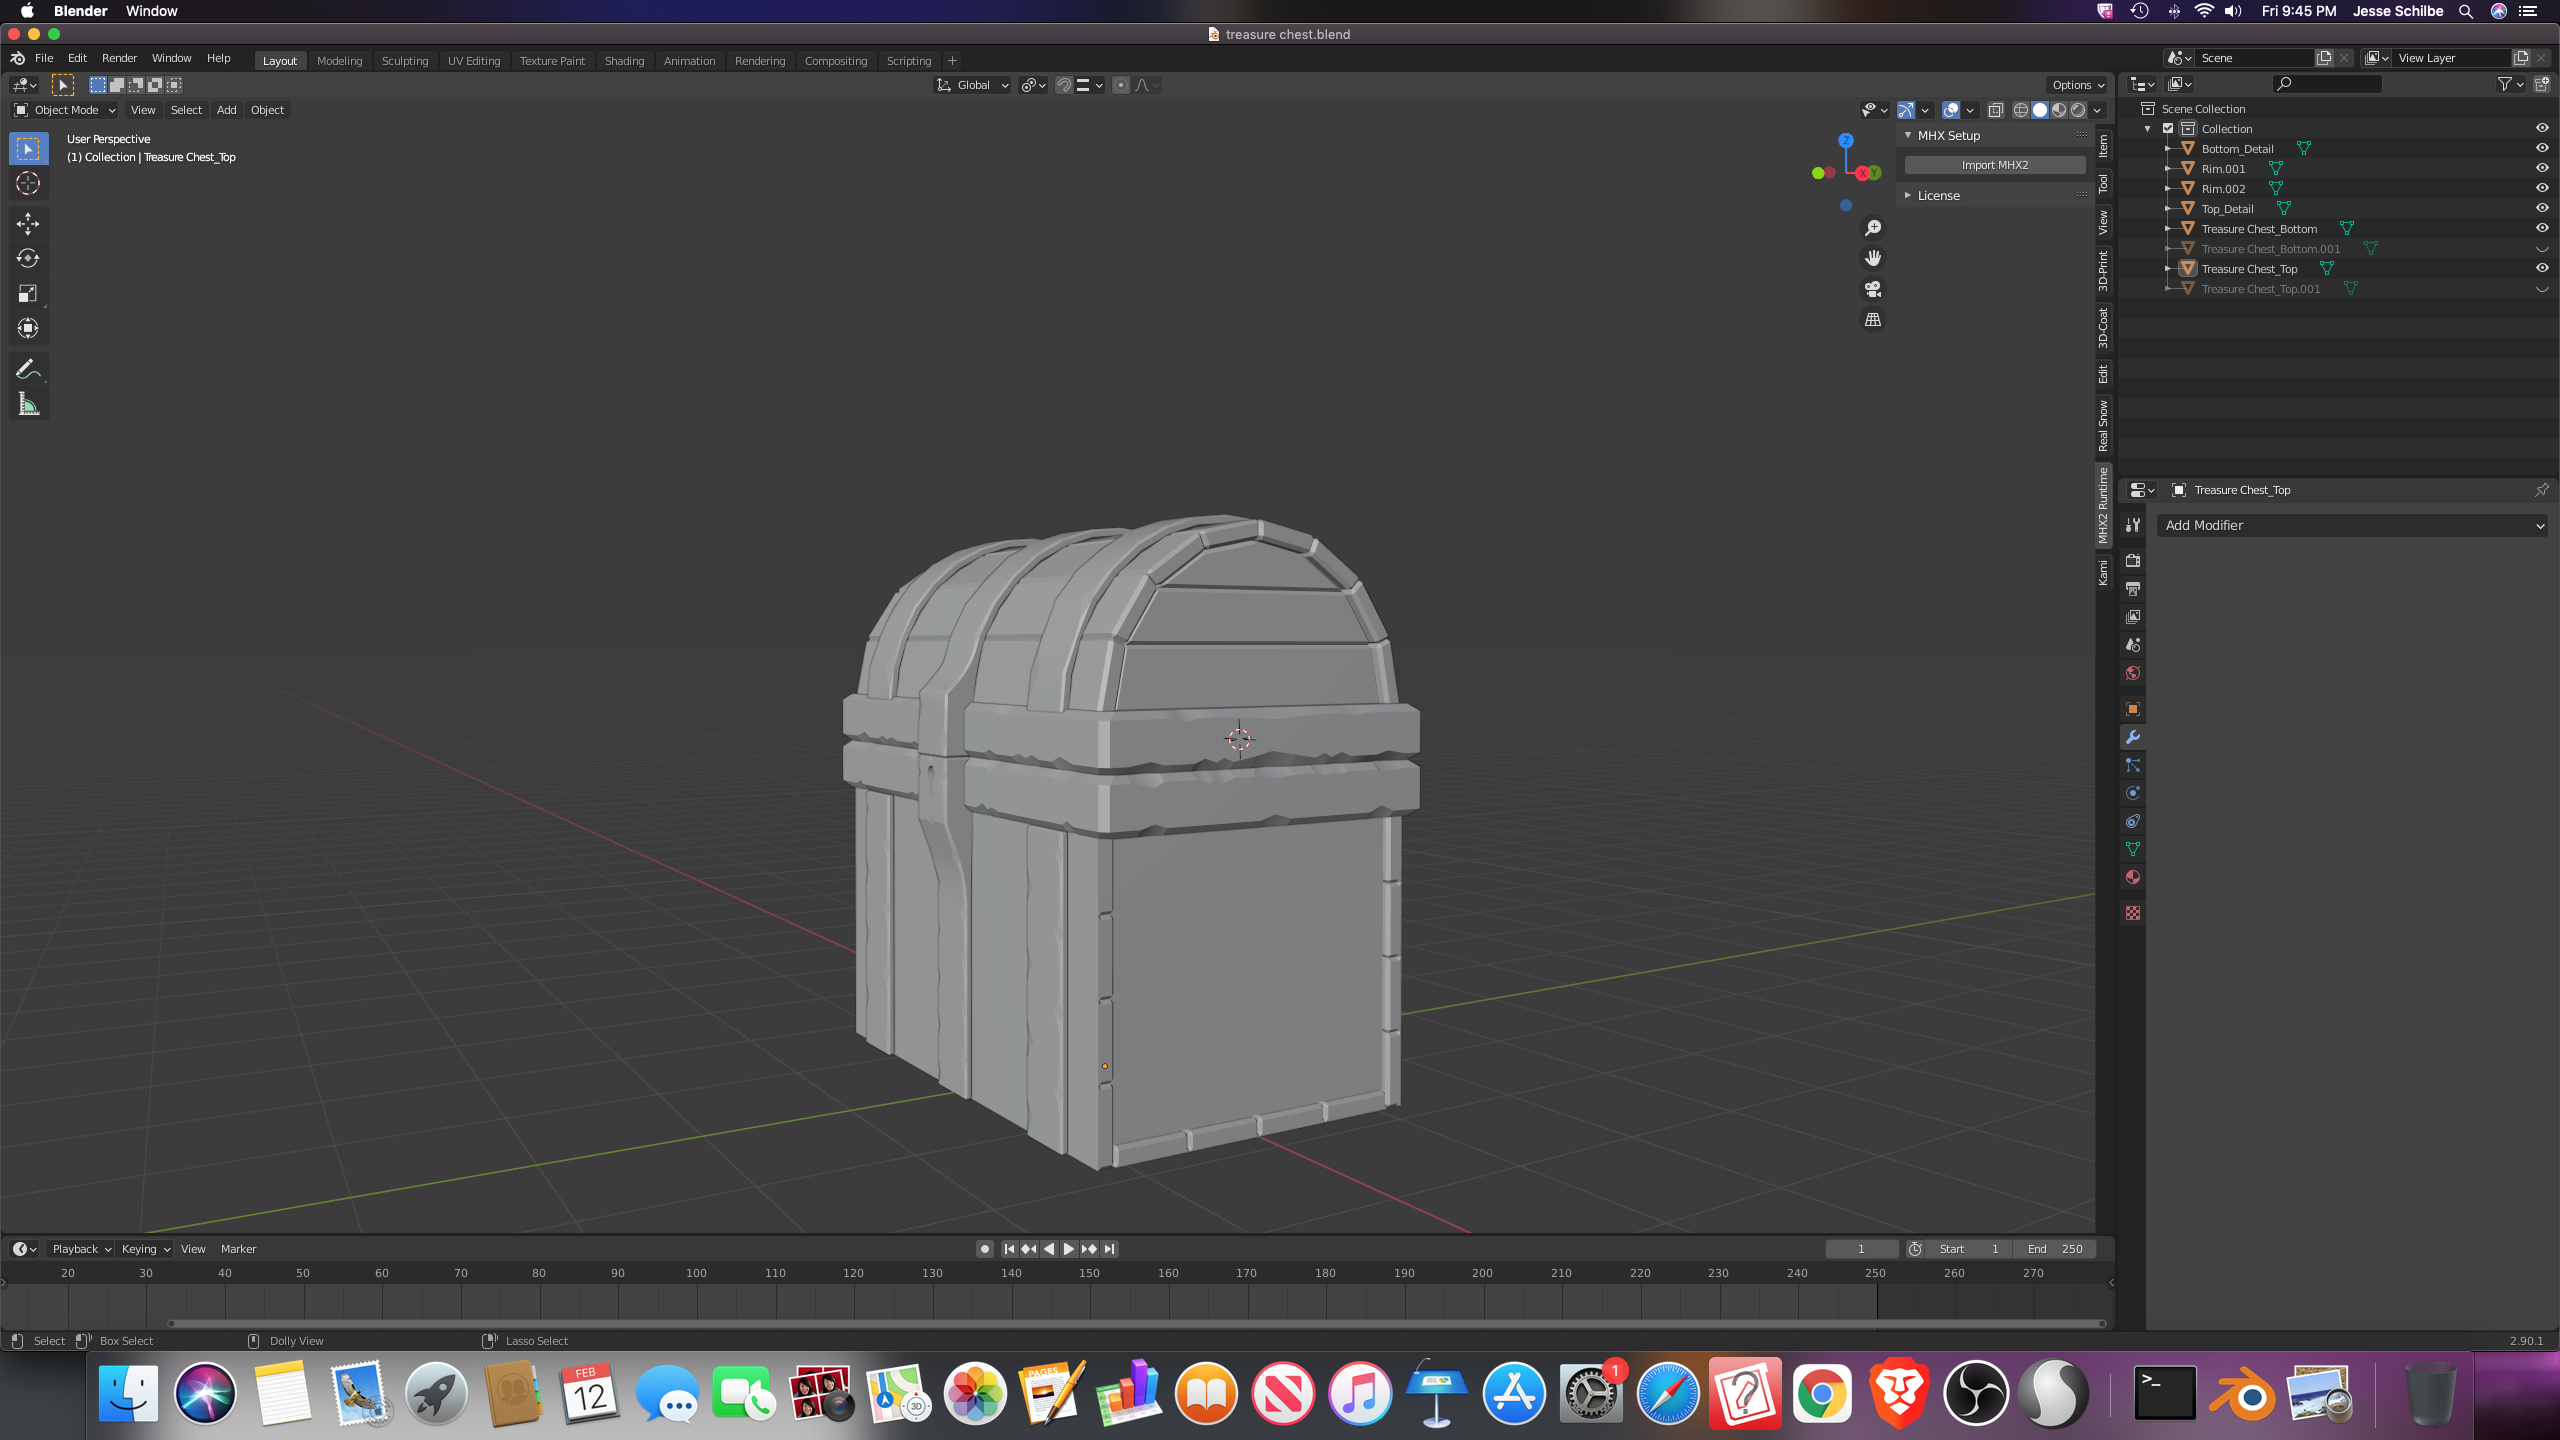Image resolution: width=2560 pixels, height=1440 pixels.
Task: Hide Bottom_Detail with its eye icon
Action: tap(2542, 148)
